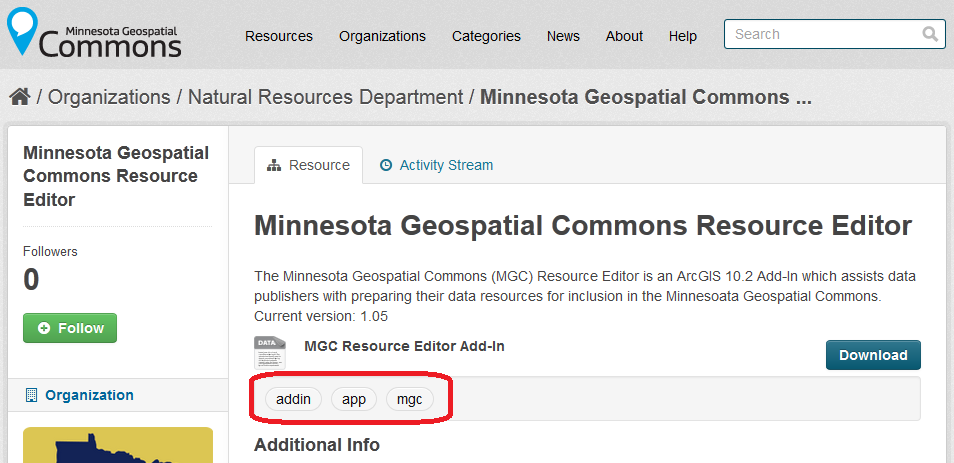Open the Organizations menu item

click(382, 37)
